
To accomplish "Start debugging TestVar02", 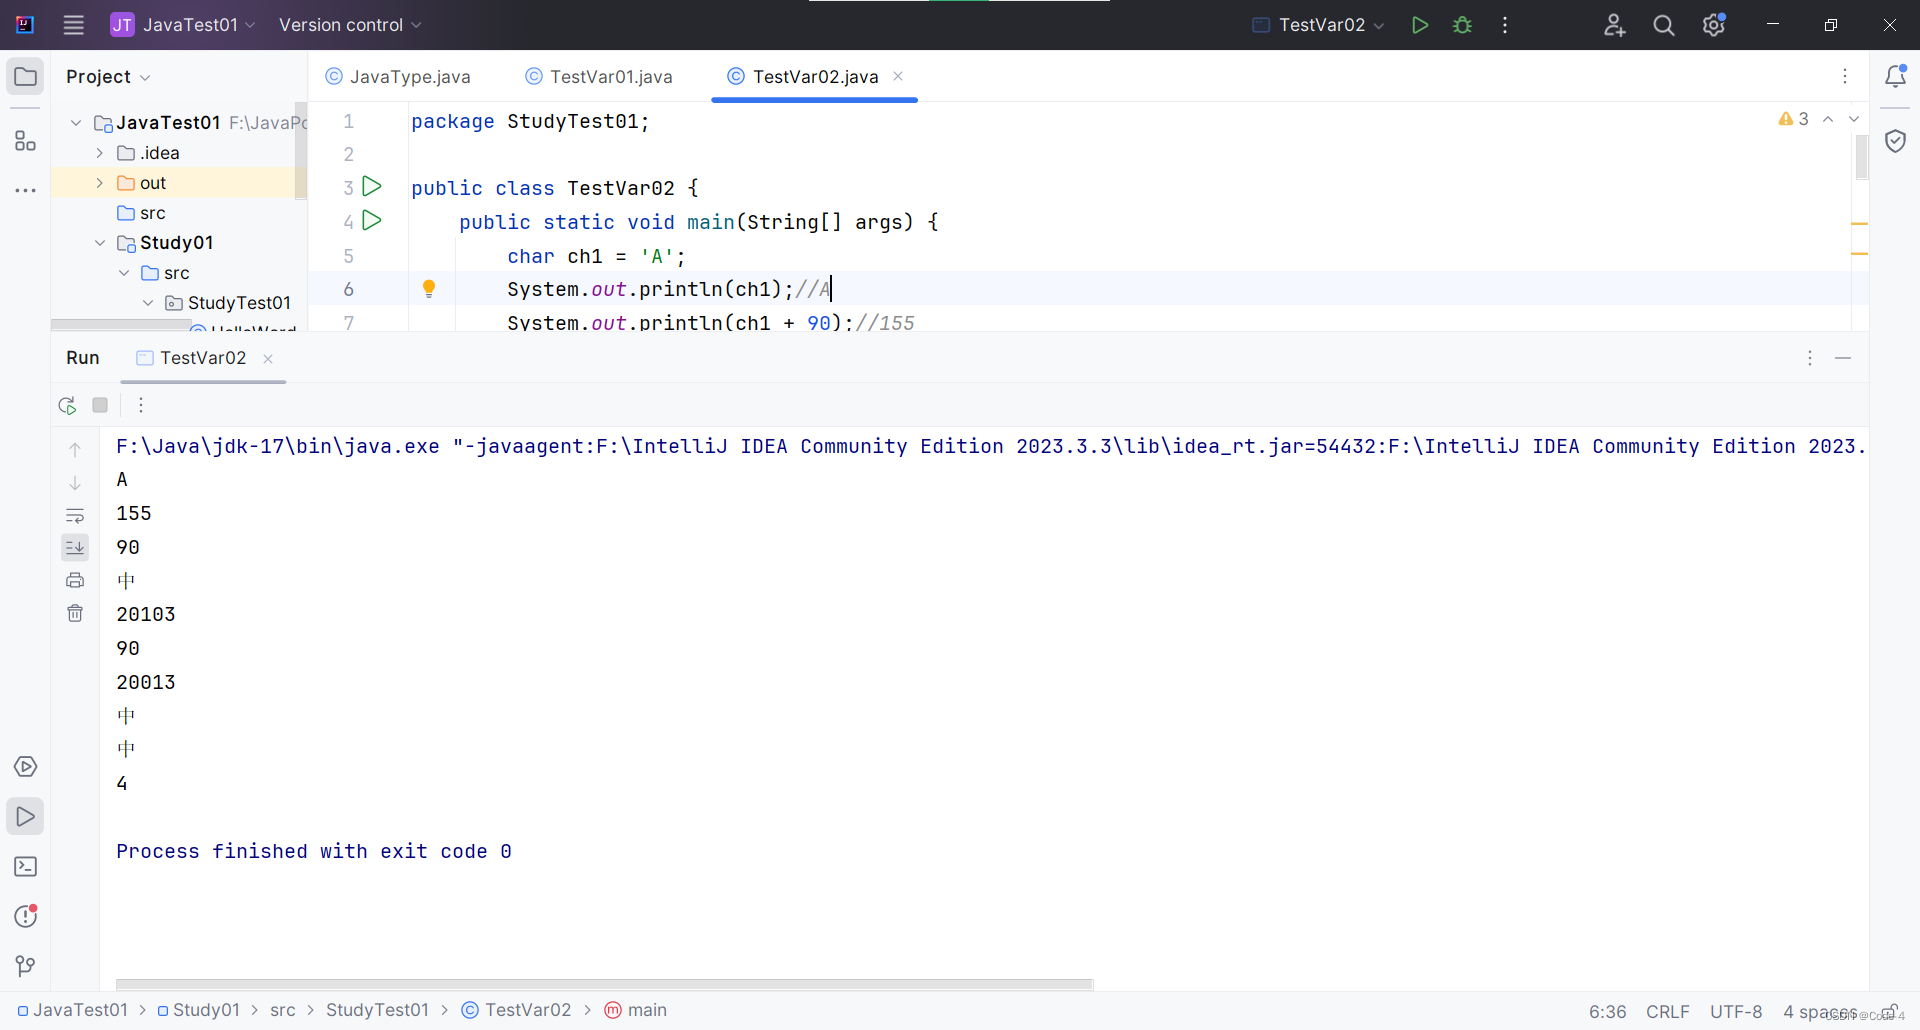I will coord(1462,25).
